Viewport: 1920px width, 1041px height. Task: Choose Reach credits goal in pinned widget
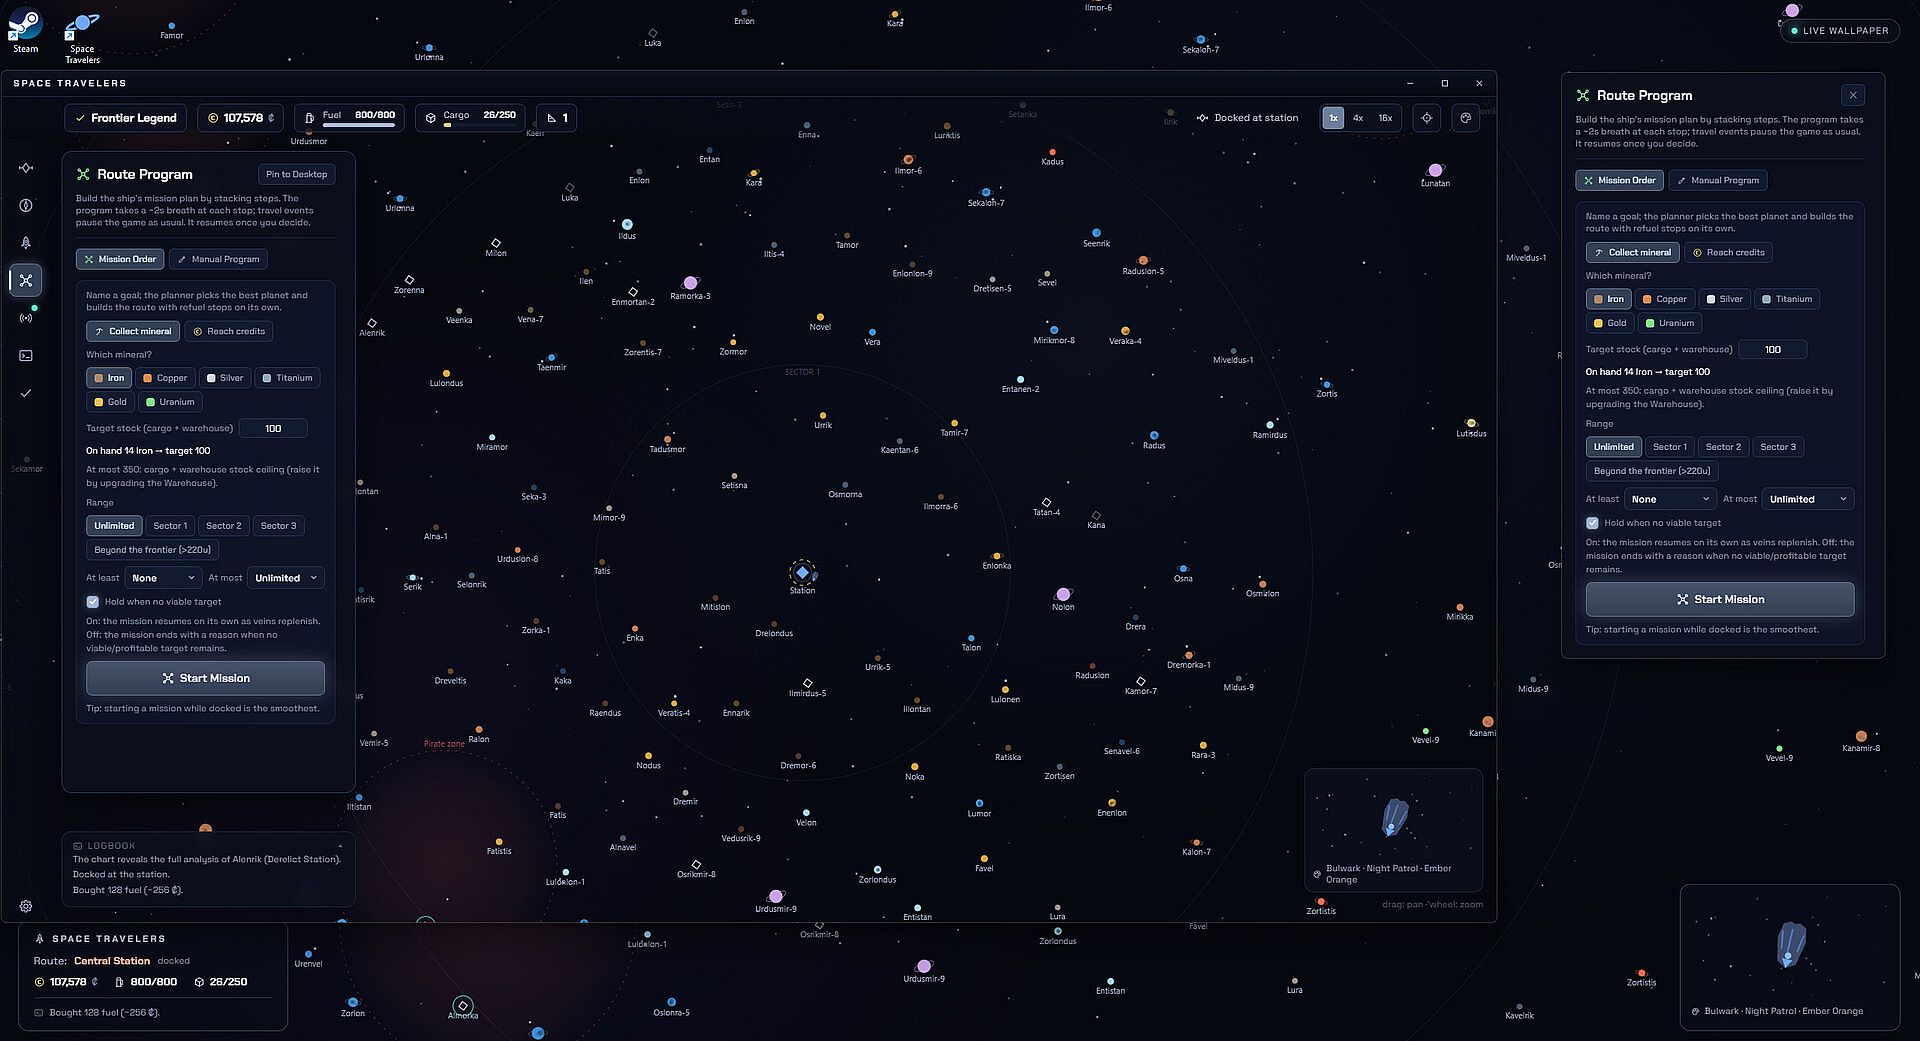(1728, 253)
